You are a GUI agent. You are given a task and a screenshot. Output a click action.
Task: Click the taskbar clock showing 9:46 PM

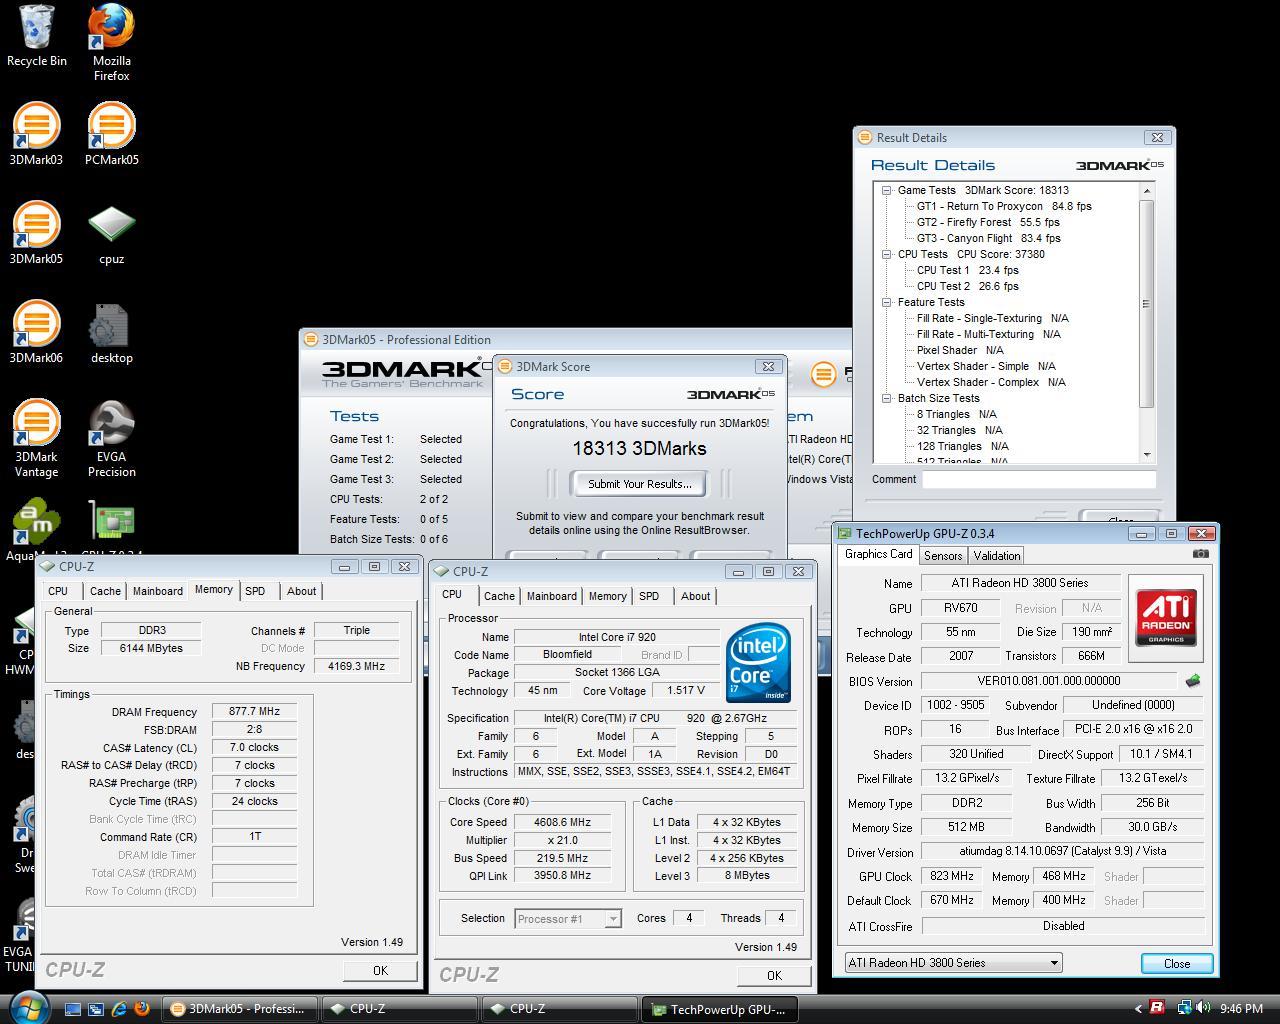(x=1241, y=1009)
